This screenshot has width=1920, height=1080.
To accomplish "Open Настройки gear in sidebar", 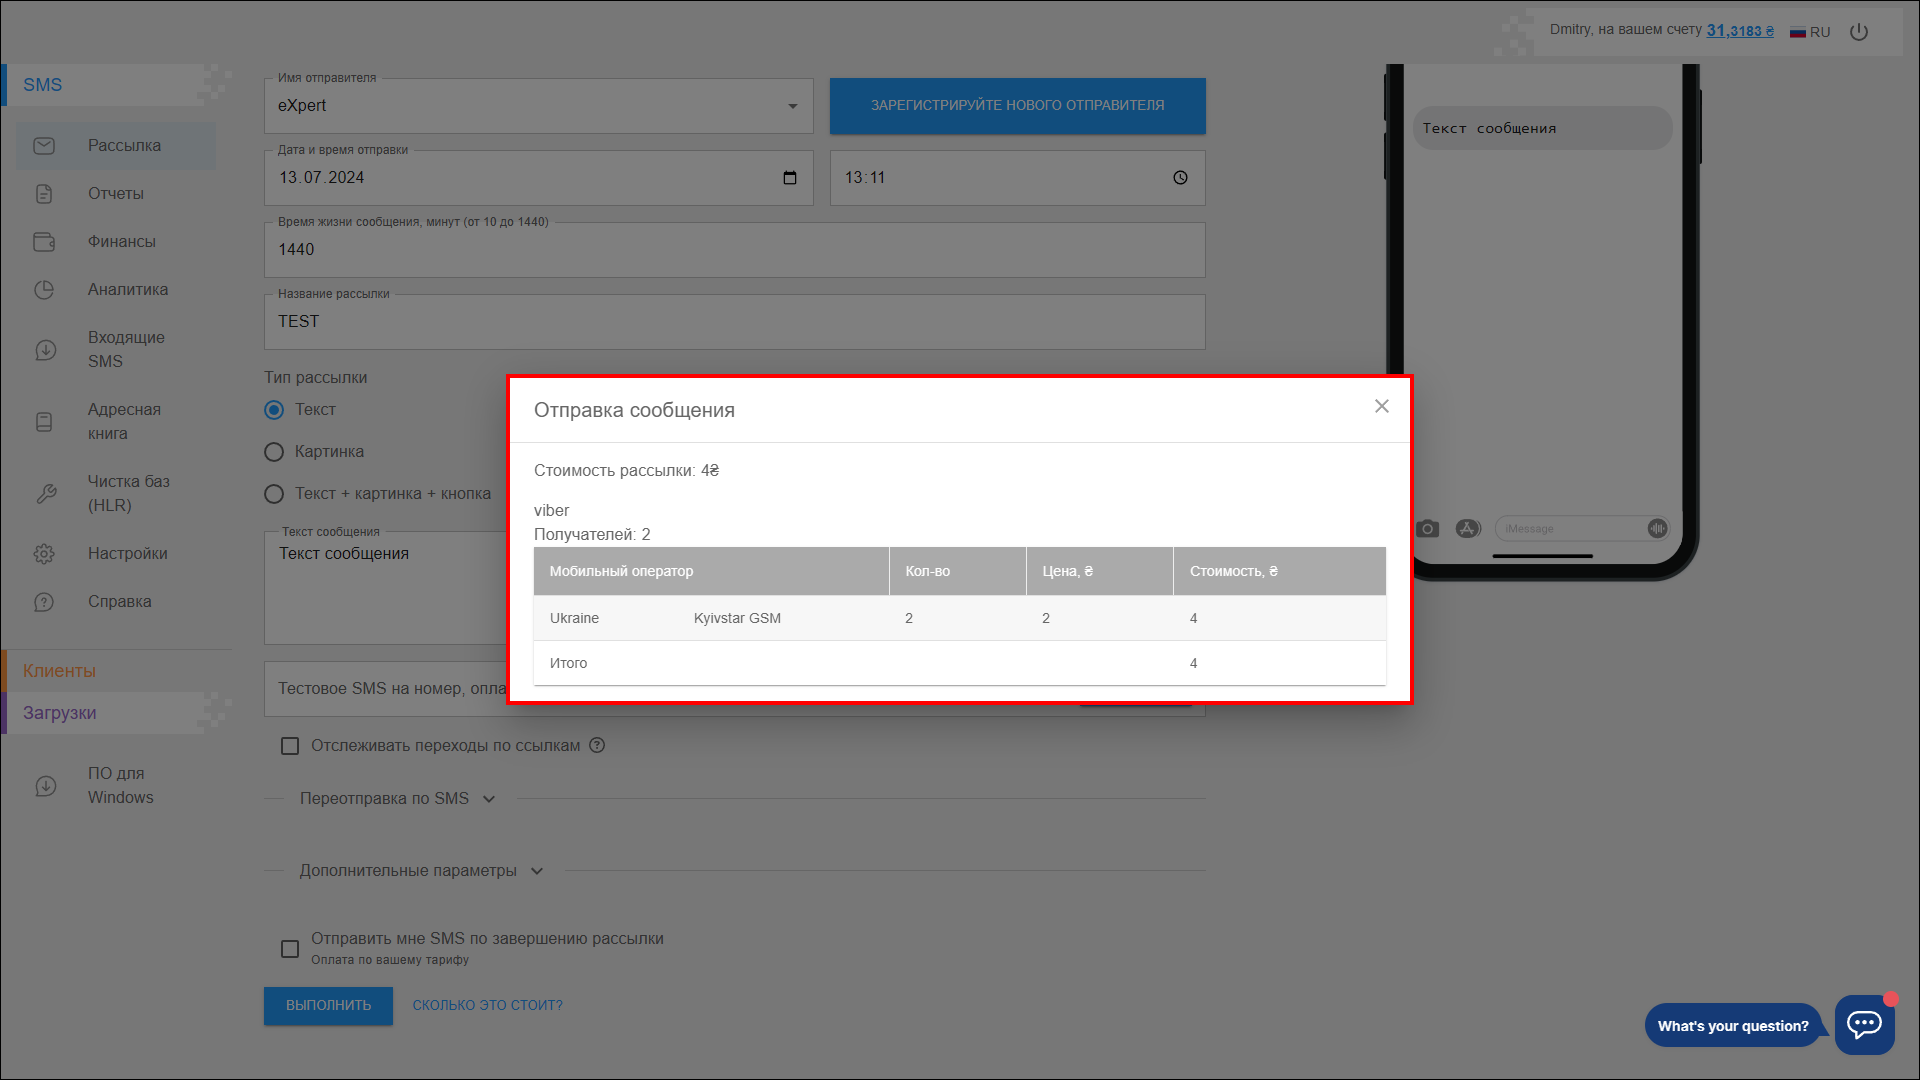I will coord(126,554).
